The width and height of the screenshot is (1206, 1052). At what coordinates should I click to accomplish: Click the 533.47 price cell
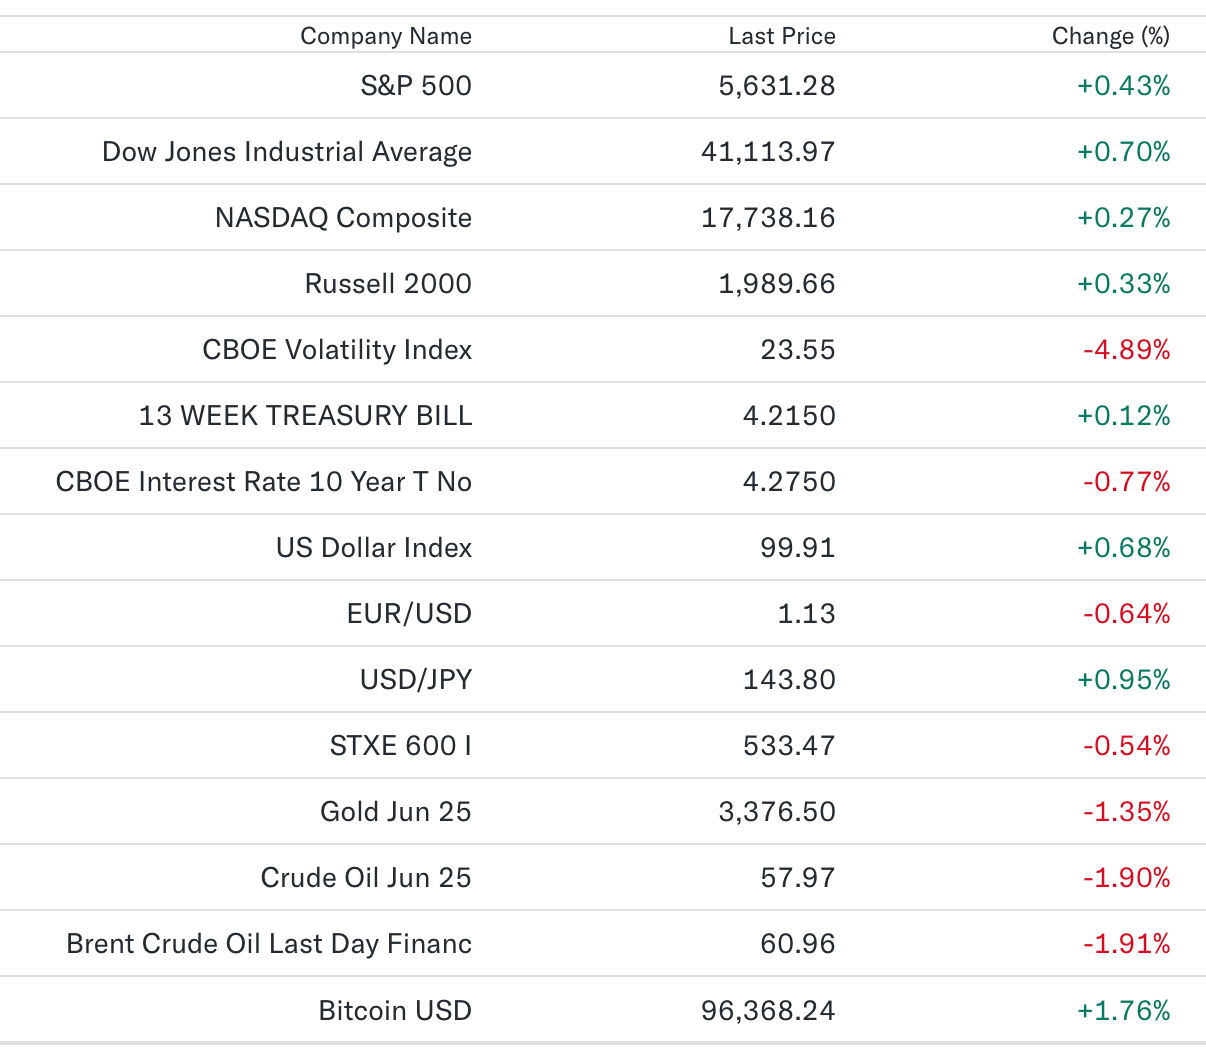pos(789,746)
